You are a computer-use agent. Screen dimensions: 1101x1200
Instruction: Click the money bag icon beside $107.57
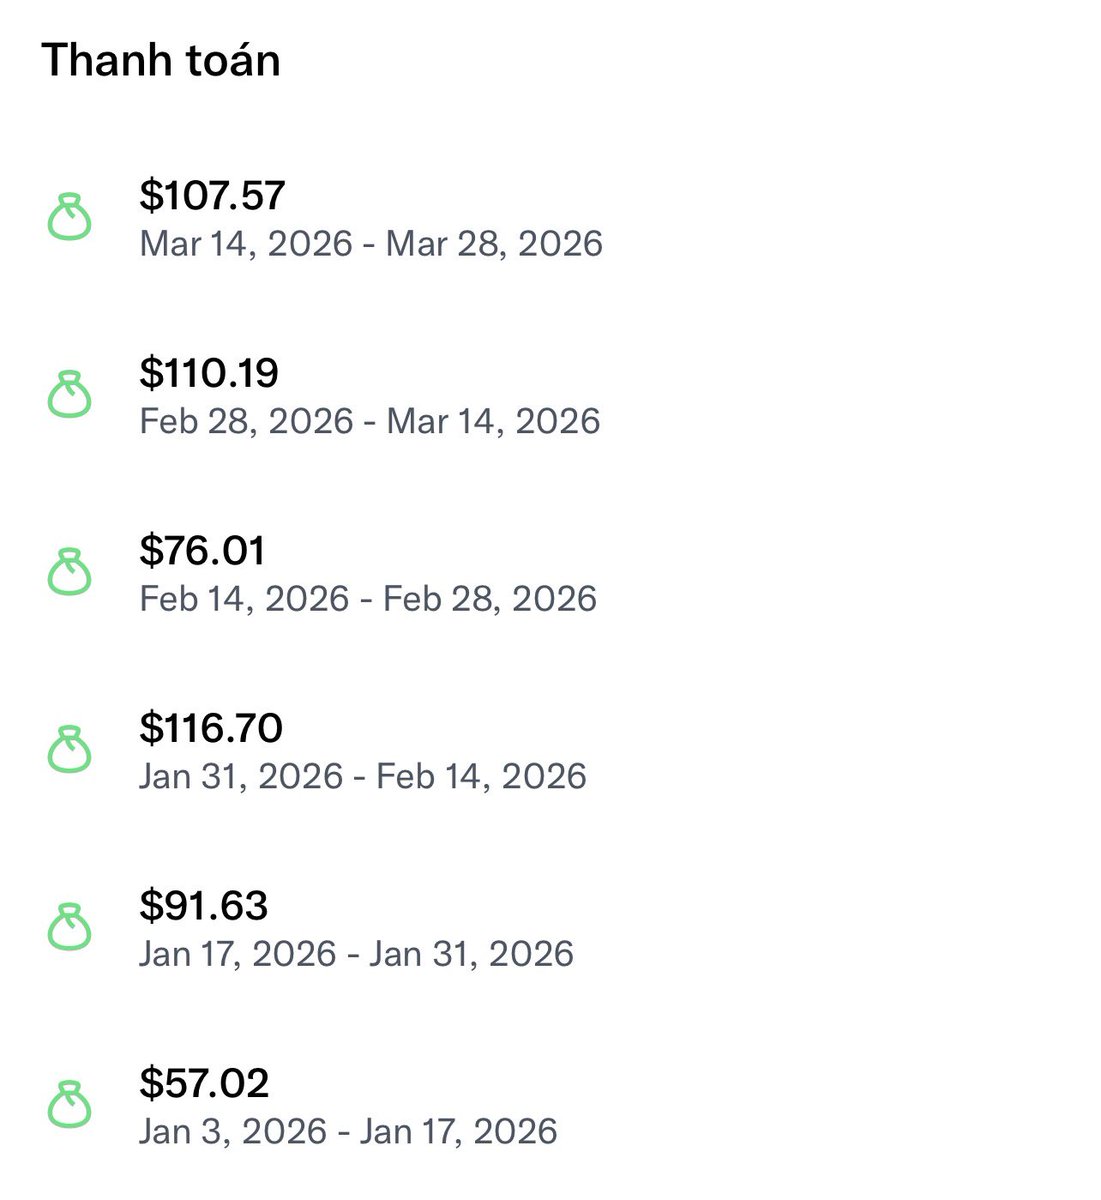pos(70,218)
